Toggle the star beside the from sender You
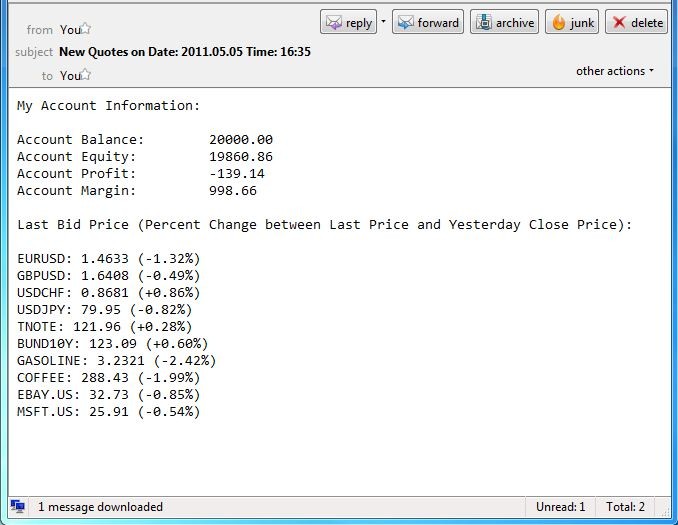Image resolution: width=678 pixels, height=525 pixels. coord(86,29)
